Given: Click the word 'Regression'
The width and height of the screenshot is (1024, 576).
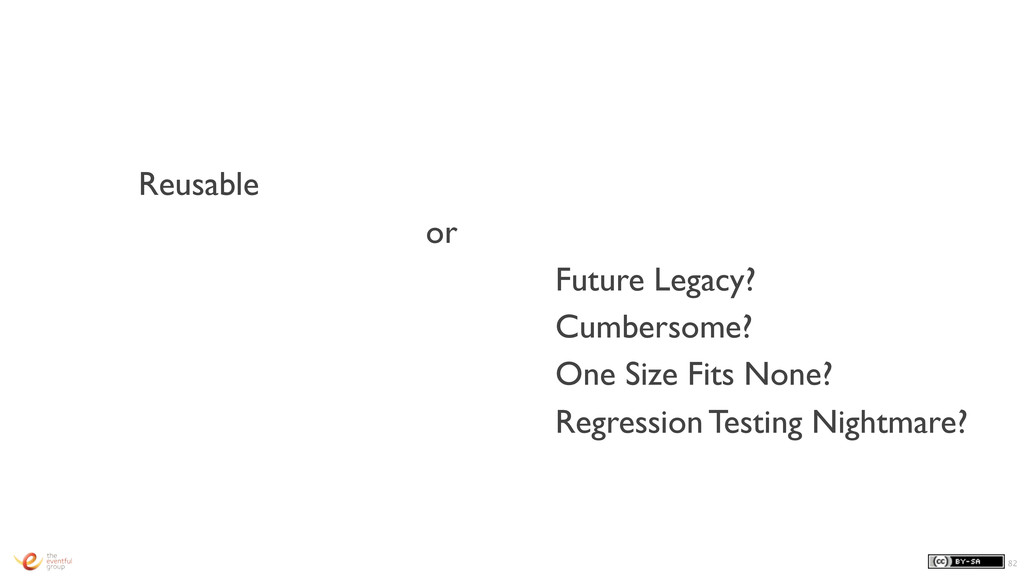Looking at the screenshot, I should [x=628, y=423].
